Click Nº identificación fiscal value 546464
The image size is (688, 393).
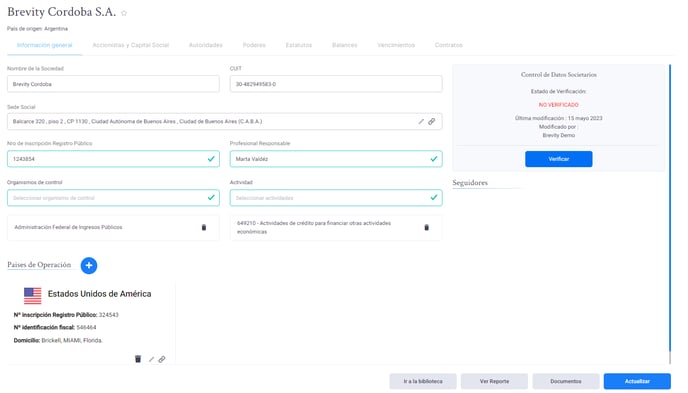click(86, 328)
